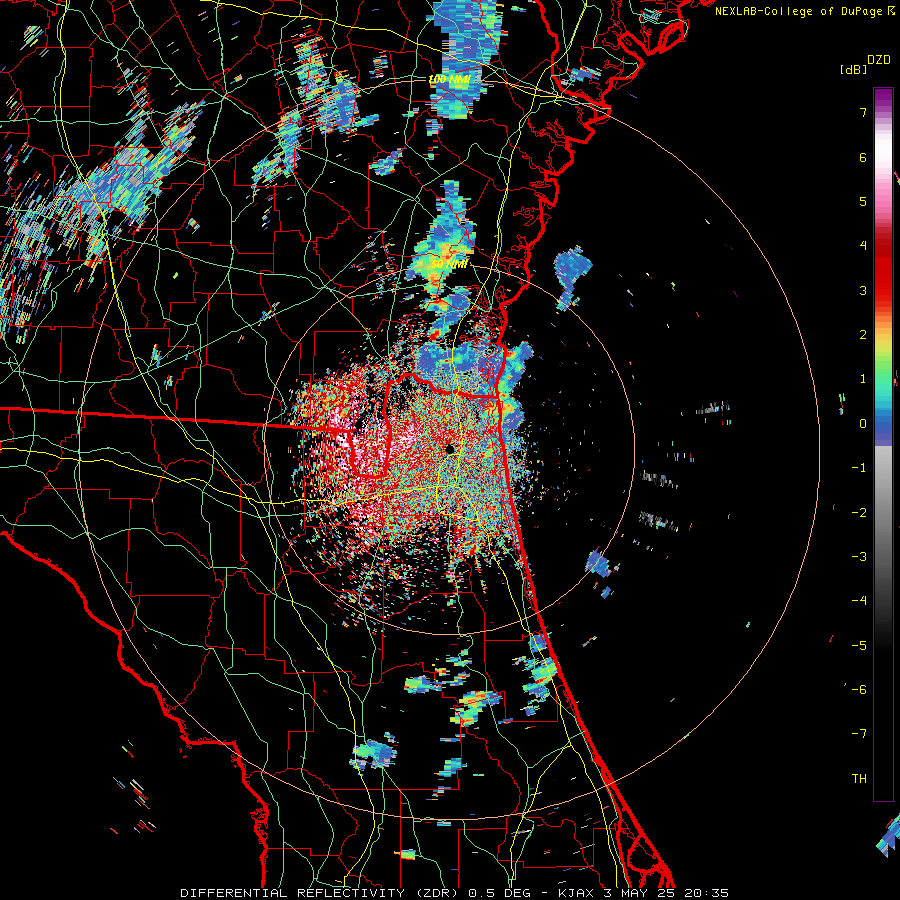Select the 4 value on the dB scale
Screen dimensions: 900x900
click(x=863, y=246)
